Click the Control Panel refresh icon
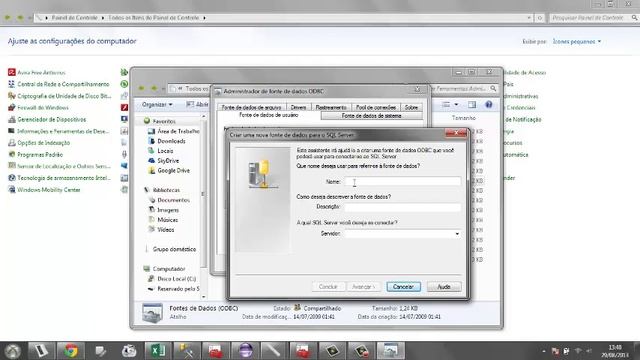This screenshot has height=360, width=640. point(540,18)
